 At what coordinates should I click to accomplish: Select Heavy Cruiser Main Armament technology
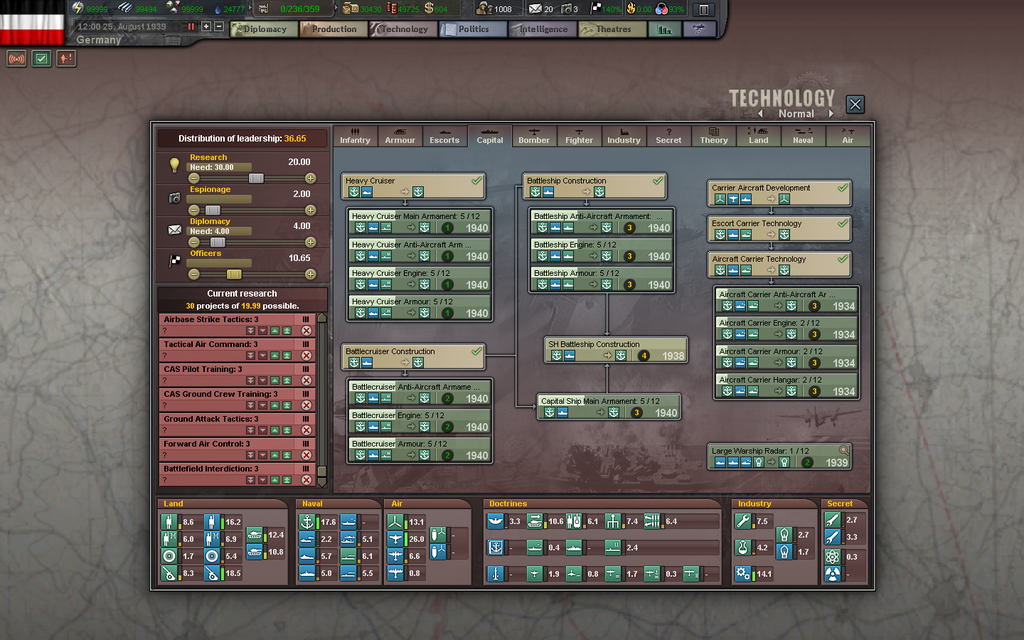pyautogui.click(x=419, y=222)
